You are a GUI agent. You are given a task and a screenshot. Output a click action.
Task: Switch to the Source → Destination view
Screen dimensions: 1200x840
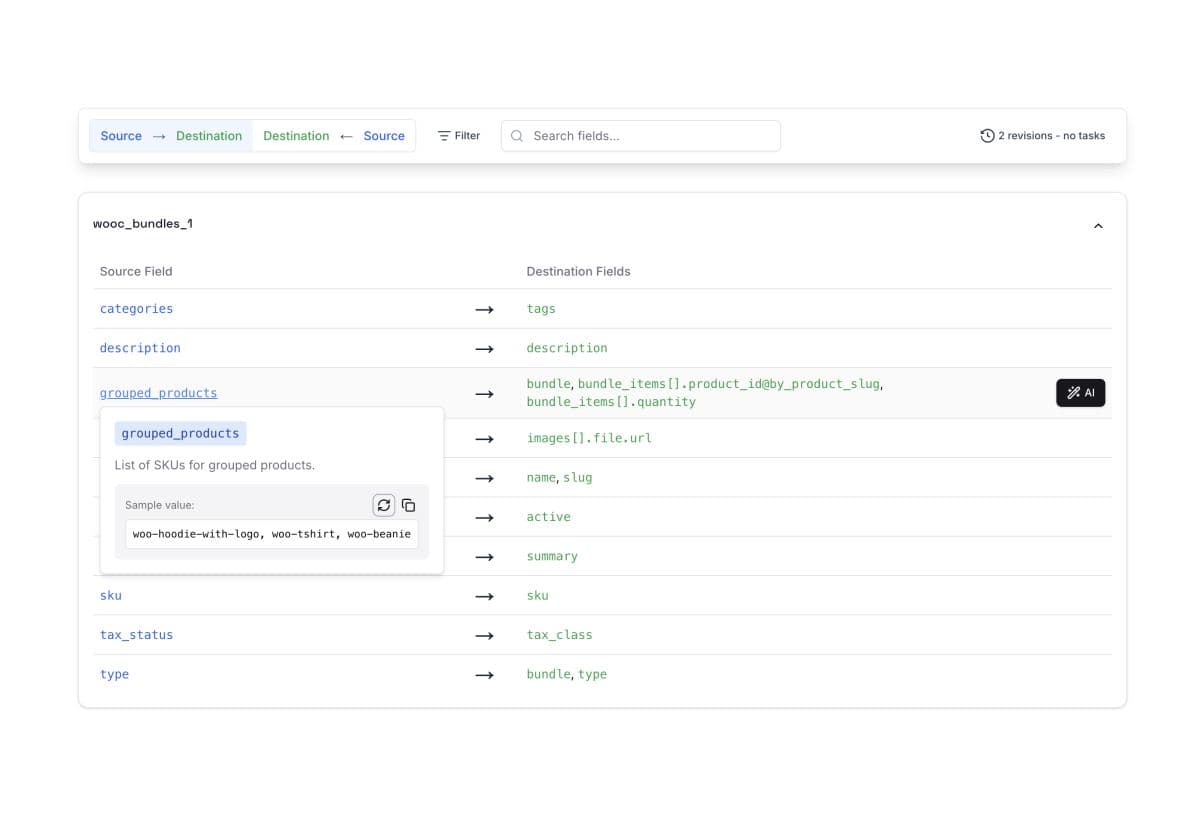(x=170, y=135)
